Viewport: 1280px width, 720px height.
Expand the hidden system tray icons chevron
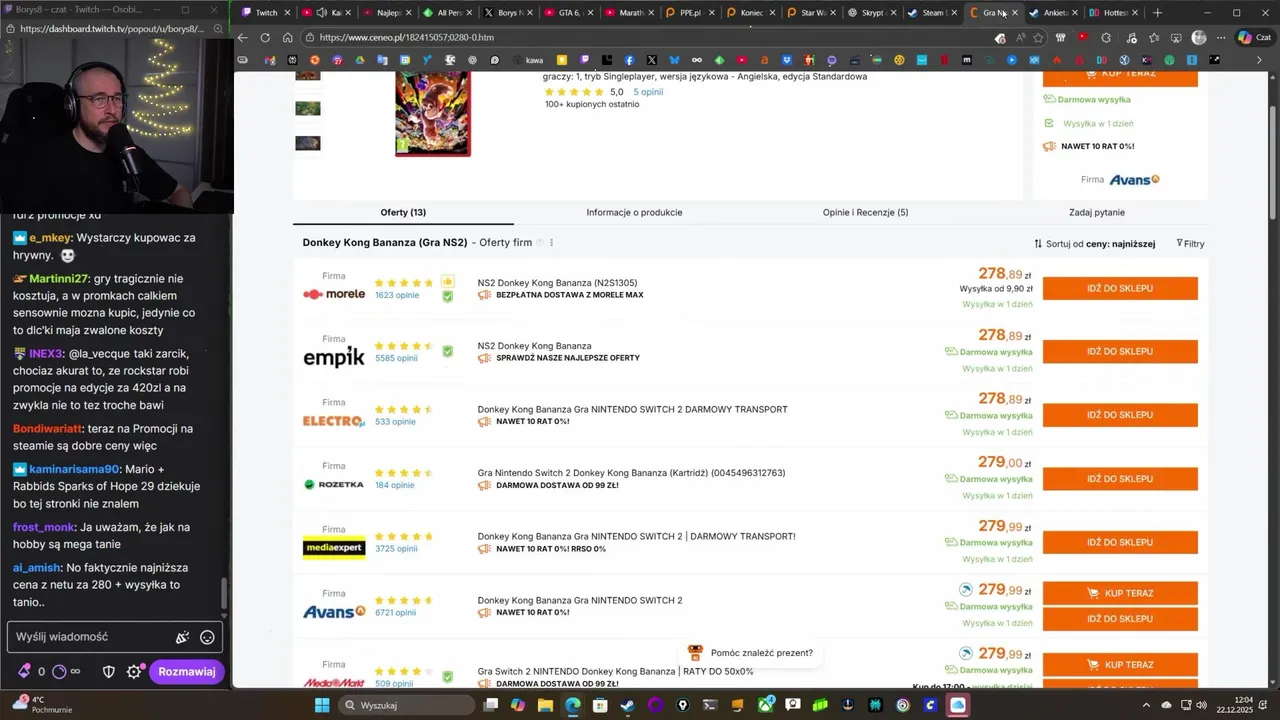[x=1146, y=705]
